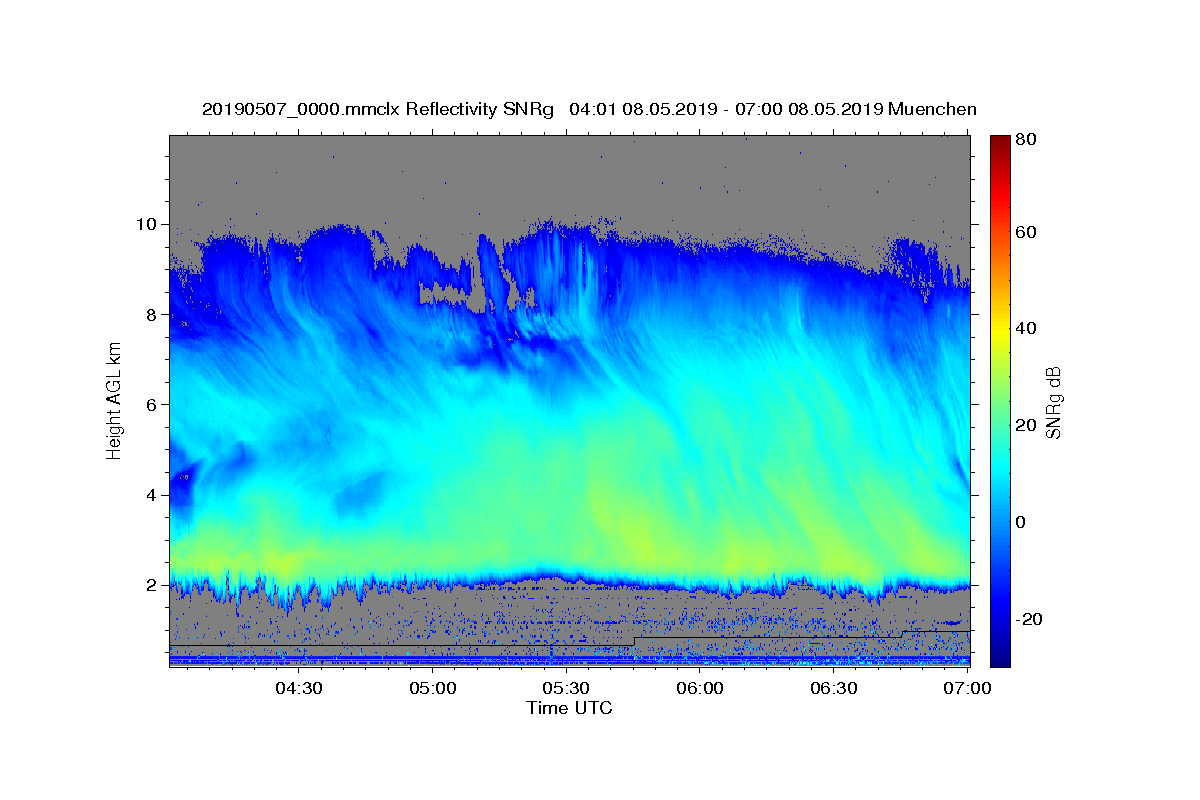The image size is (1200, 800).
Task: Click the colorbar value -20
Action: tap(1029, 619)
